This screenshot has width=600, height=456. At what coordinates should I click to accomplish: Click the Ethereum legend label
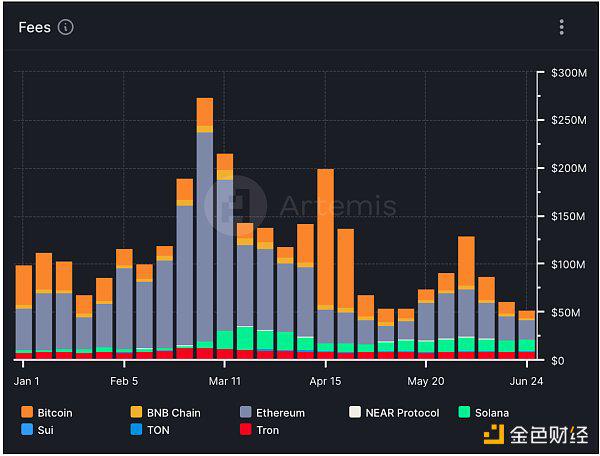280,413
